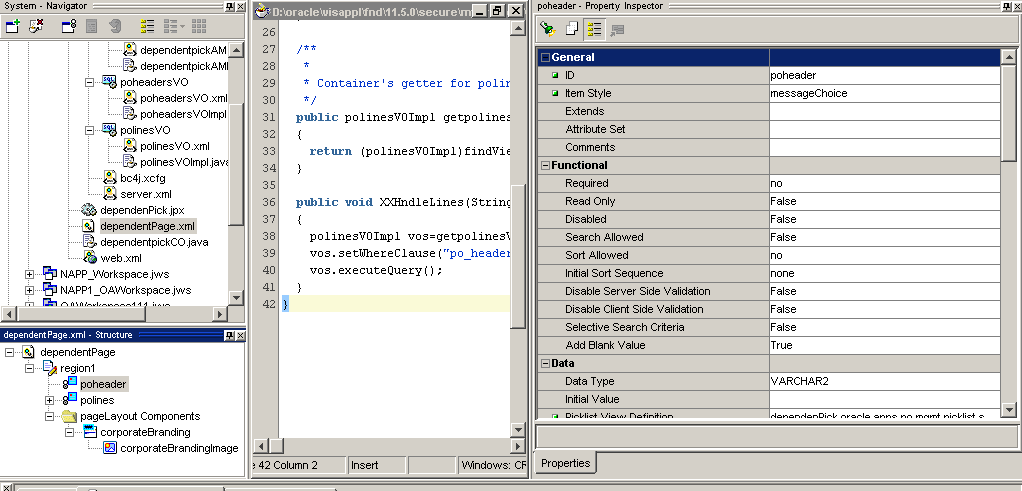Collapse the General property category
1022x491 pixels.
[x=546, y=57]
